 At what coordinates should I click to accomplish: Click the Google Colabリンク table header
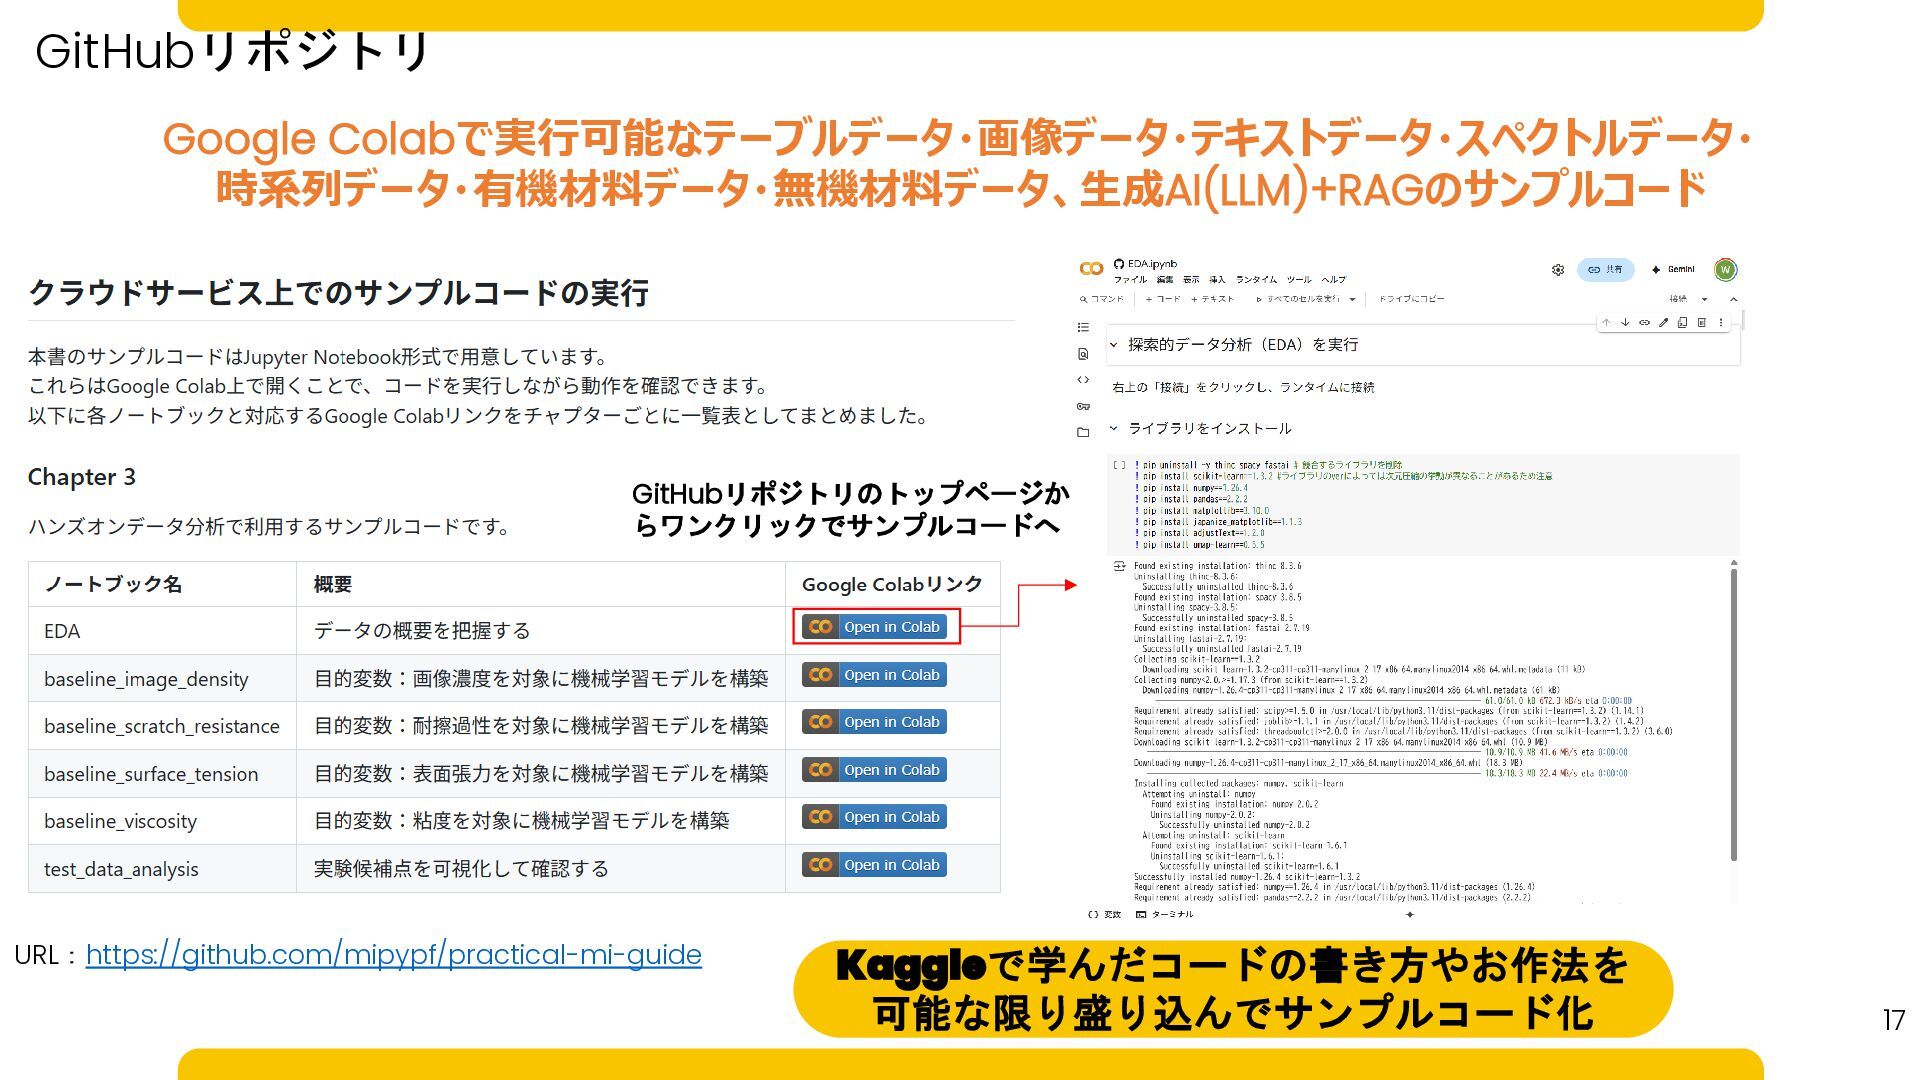[x=892, y=584]
